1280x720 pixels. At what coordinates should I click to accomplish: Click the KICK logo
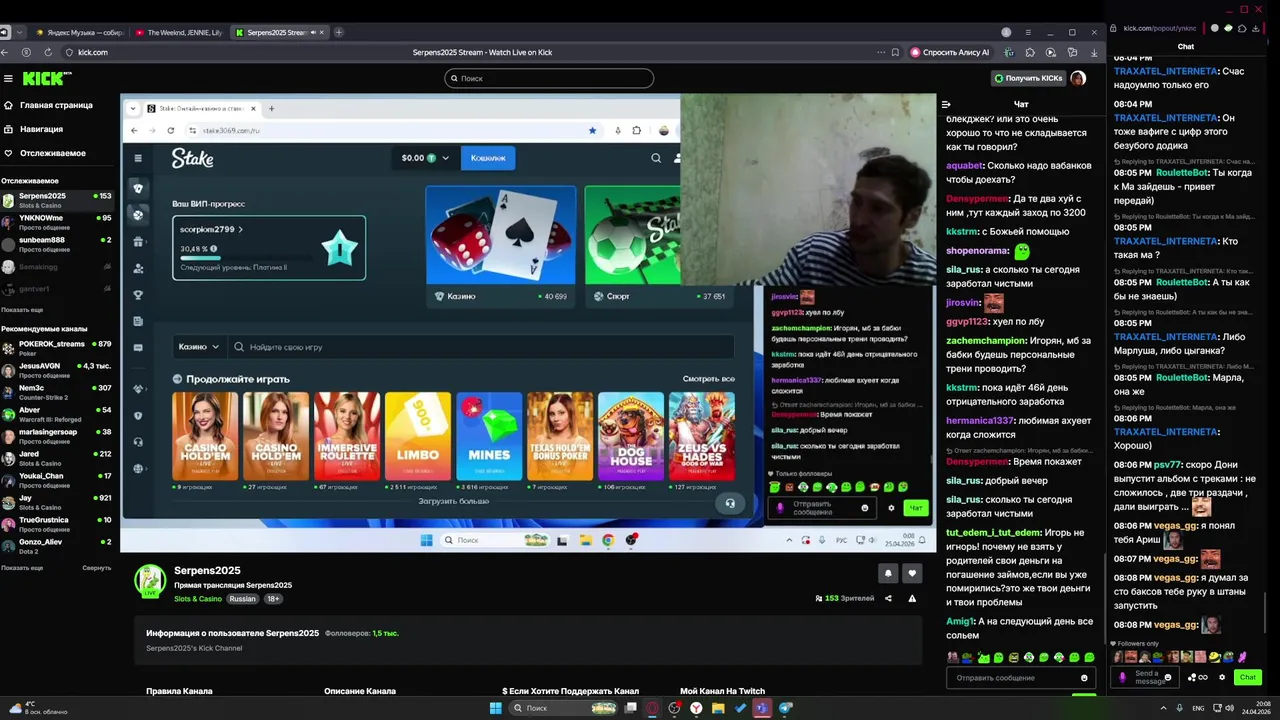click(x=45, y=78)
